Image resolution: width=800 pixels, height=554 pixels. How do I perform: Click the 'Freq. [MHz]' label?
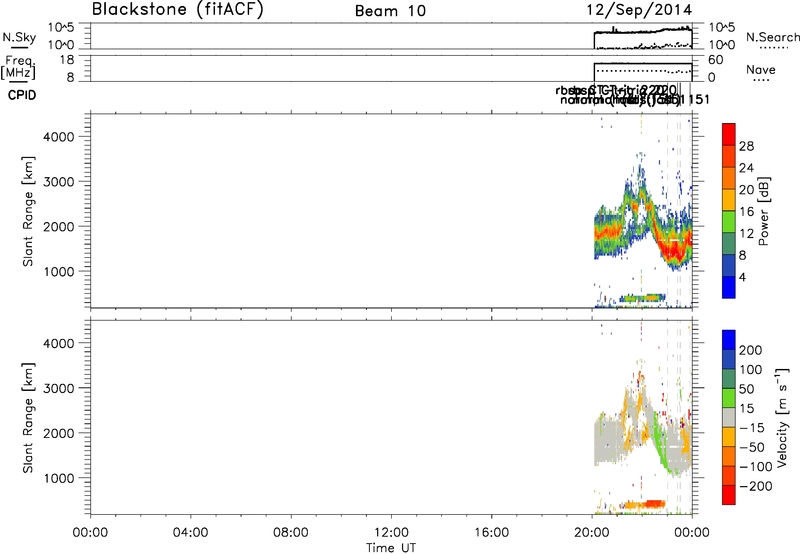(x=18, y=67)
